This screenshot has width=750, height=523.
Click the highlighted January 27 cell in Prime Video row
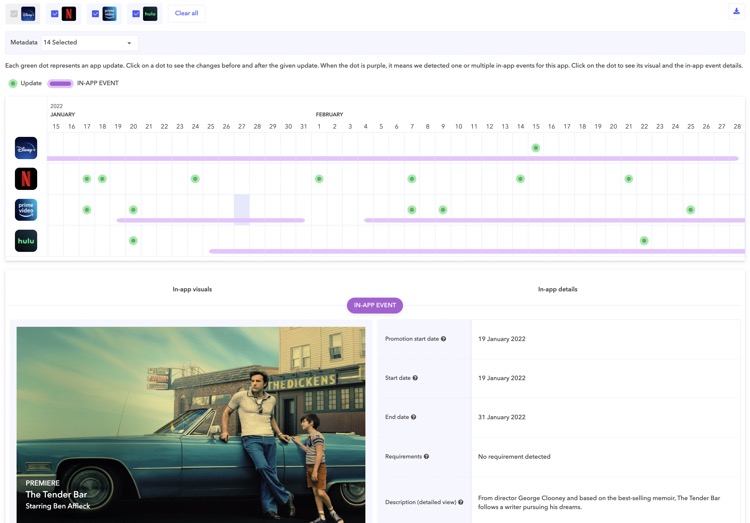[242, 210]
